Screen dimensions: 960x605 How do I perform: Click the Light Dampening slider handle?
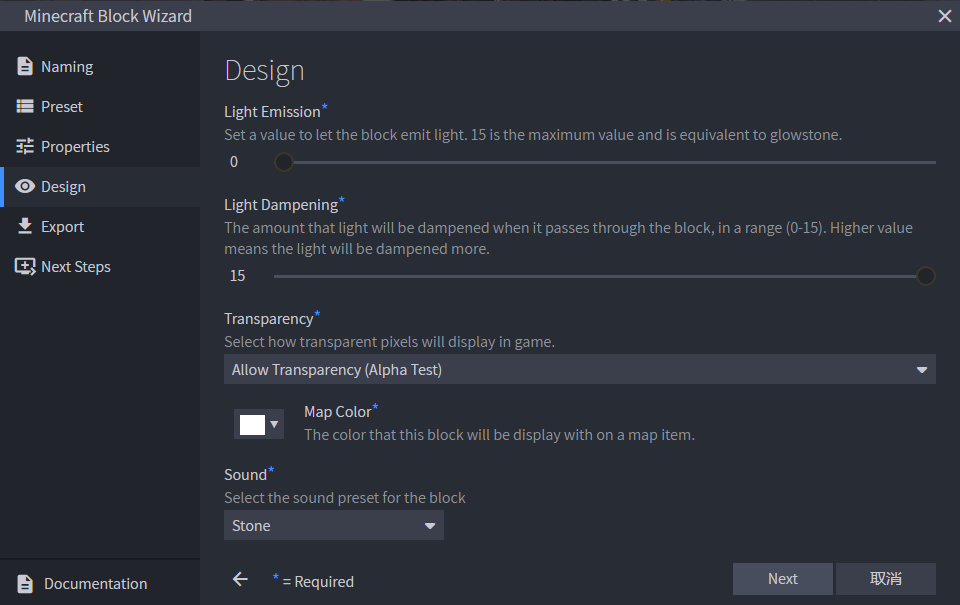[926, 276]
